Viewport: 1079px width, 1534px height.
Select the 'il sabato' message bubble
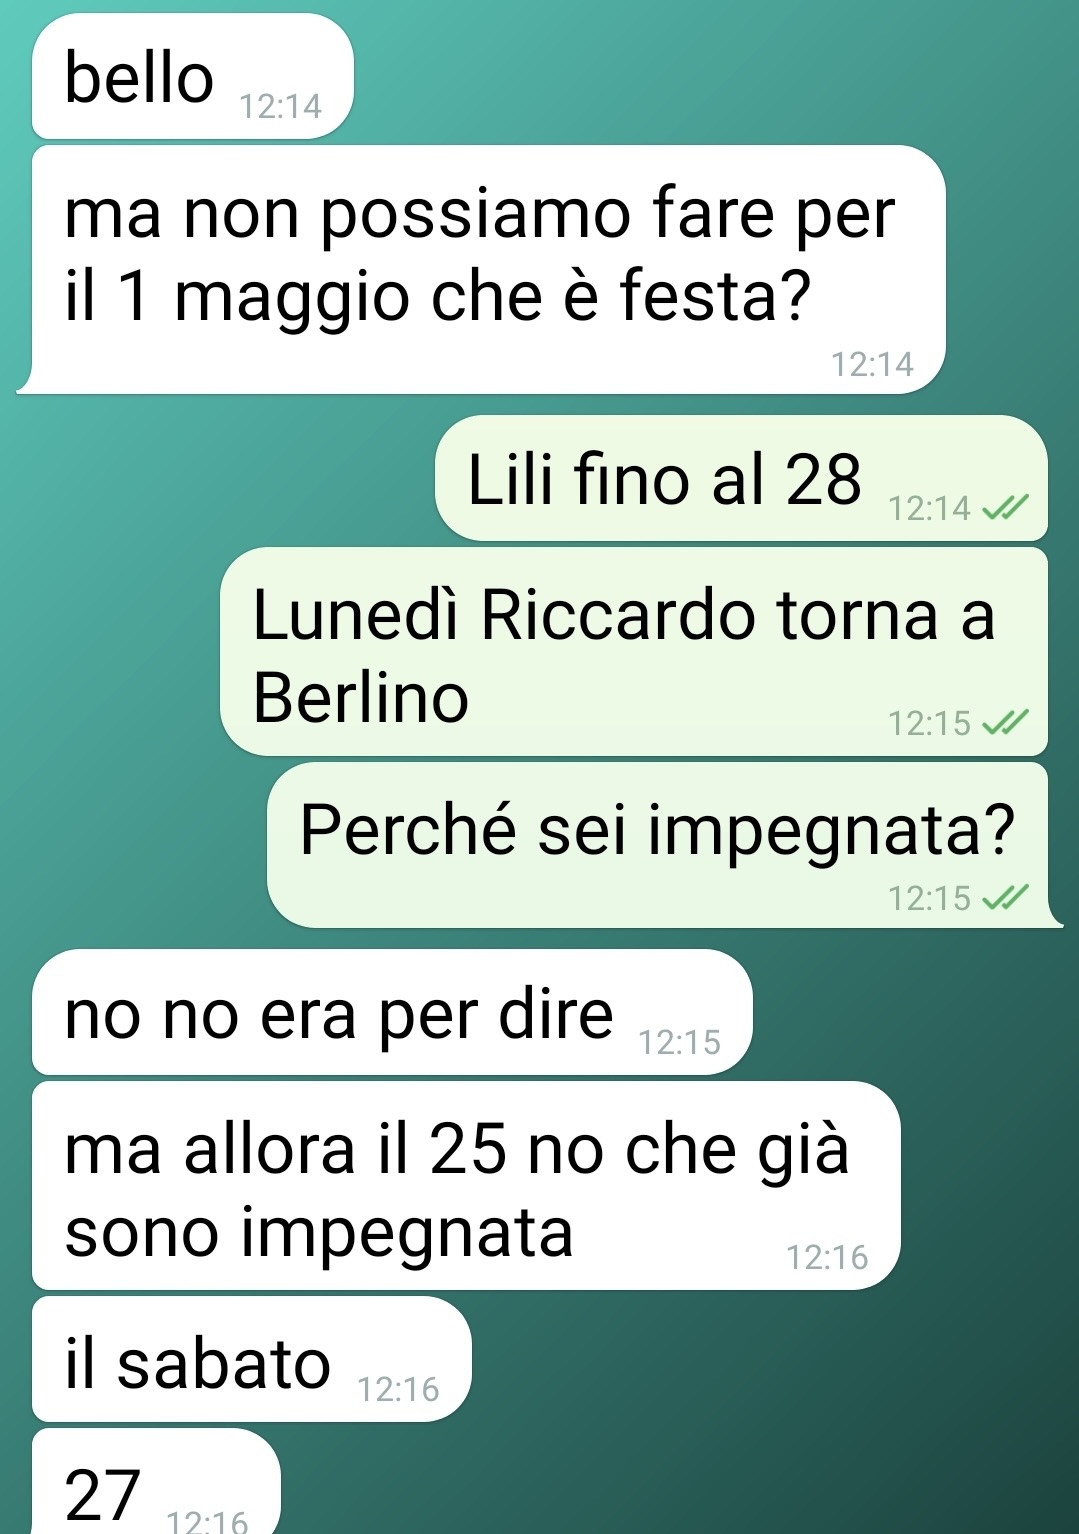tap(252, 1360)
